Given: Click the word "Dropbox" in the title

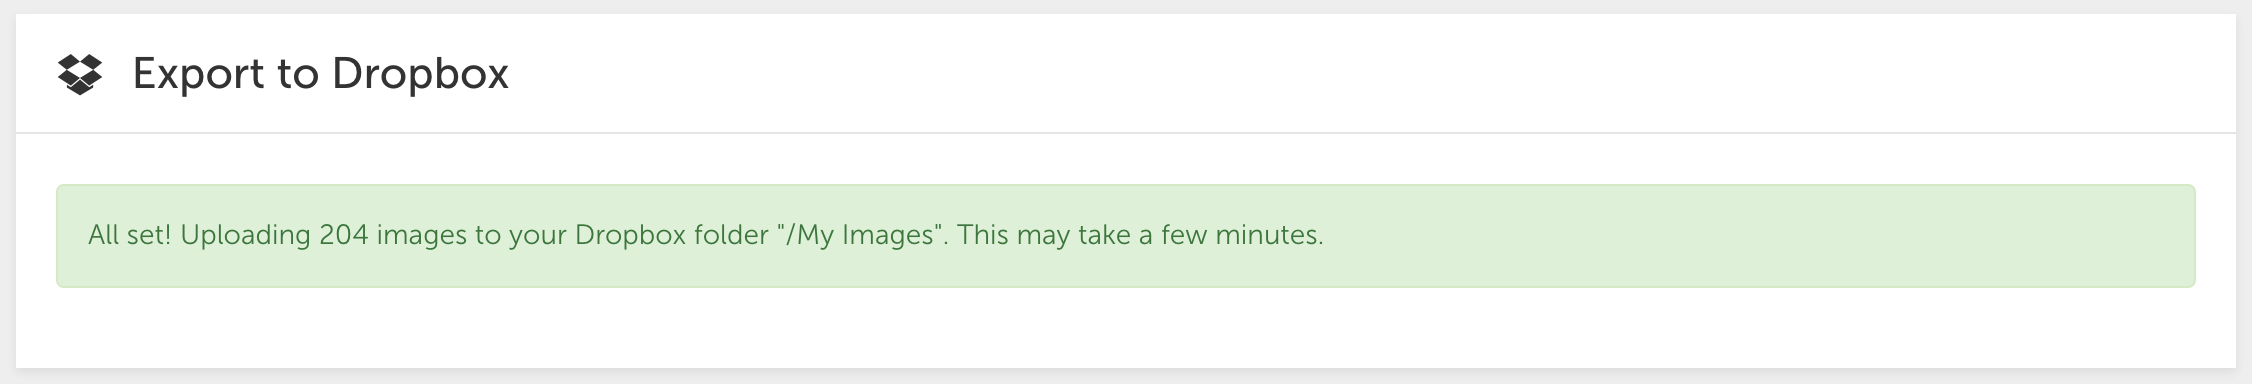Looking at the screenshot, I should 421,74.
